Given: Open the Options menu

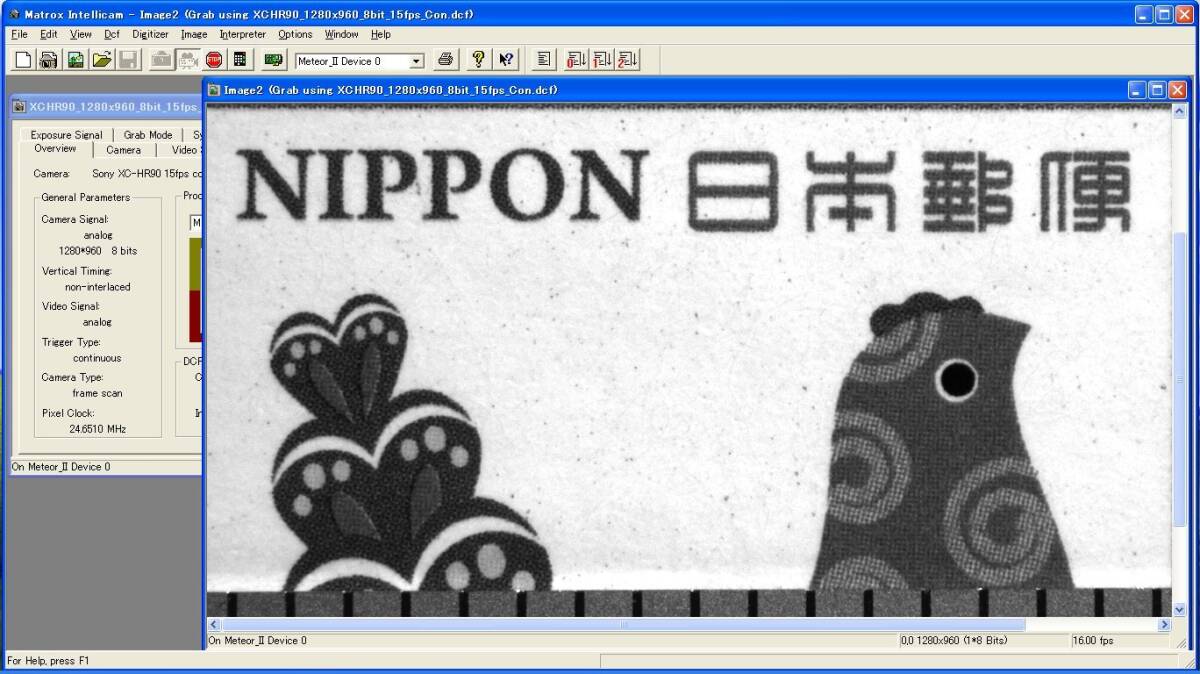Looking at the screenshot, I should click(x=295, y=34).
